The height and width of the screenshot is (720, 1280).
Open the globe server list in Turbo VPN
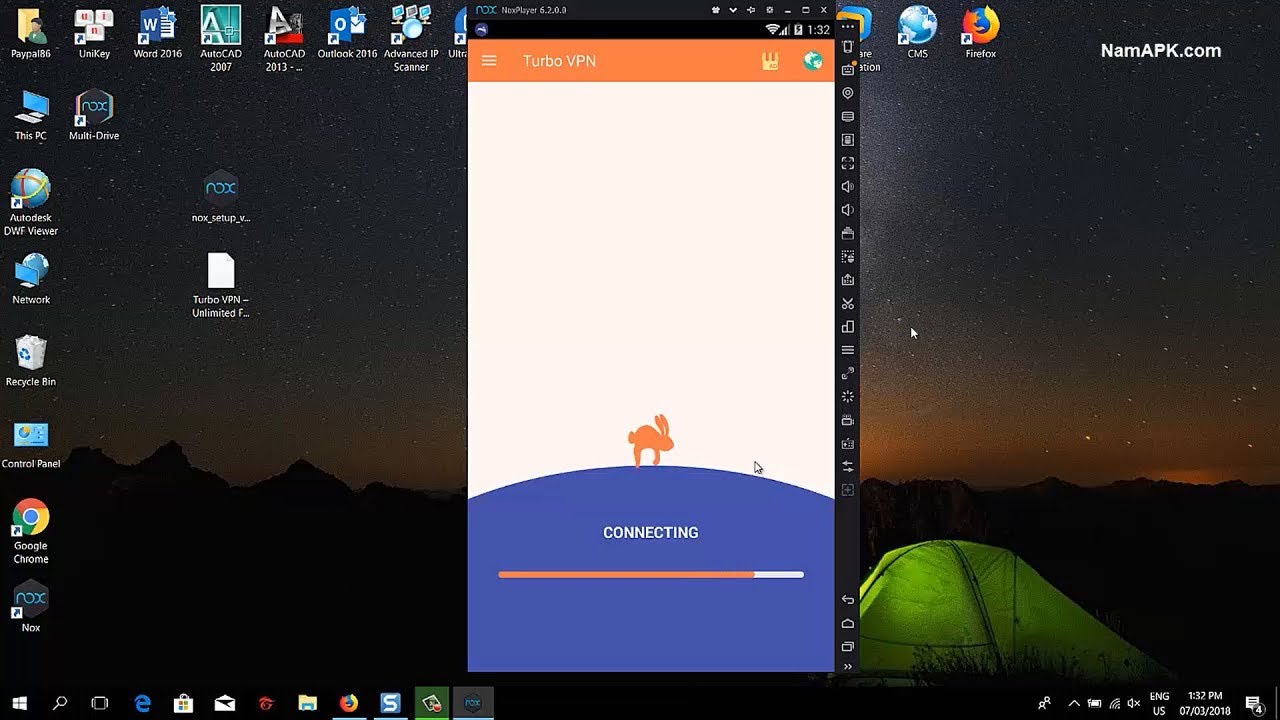813,61
